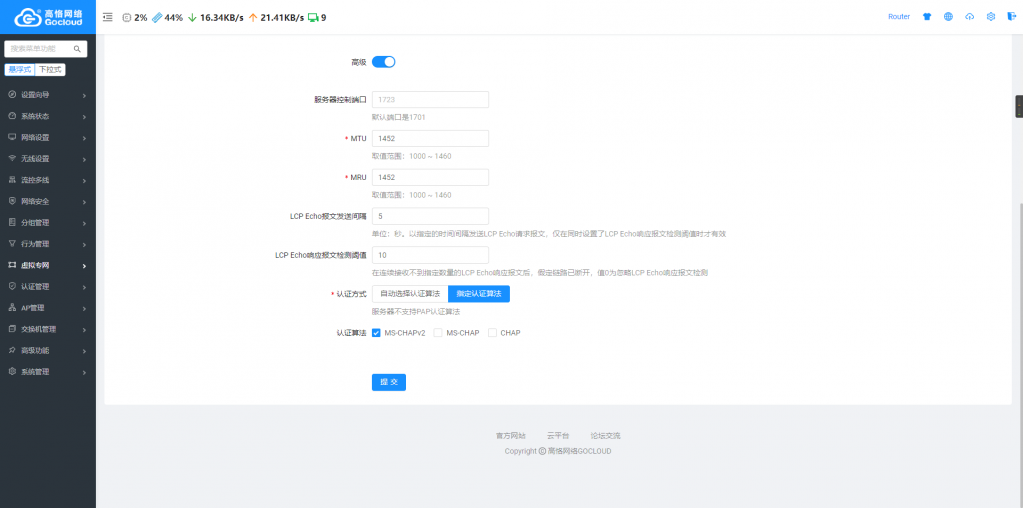1023x508 pixels.
Task: Click the cloud upload icon
Action: pos(970,17)
